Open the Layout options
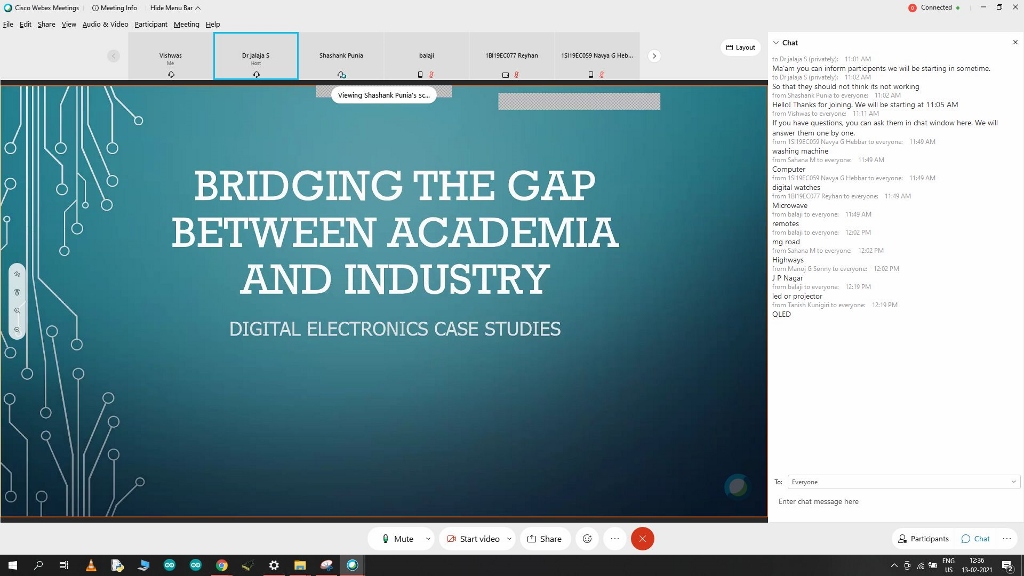The width and height of the screenshot is (1024, 576). click(x=740, y=48)
